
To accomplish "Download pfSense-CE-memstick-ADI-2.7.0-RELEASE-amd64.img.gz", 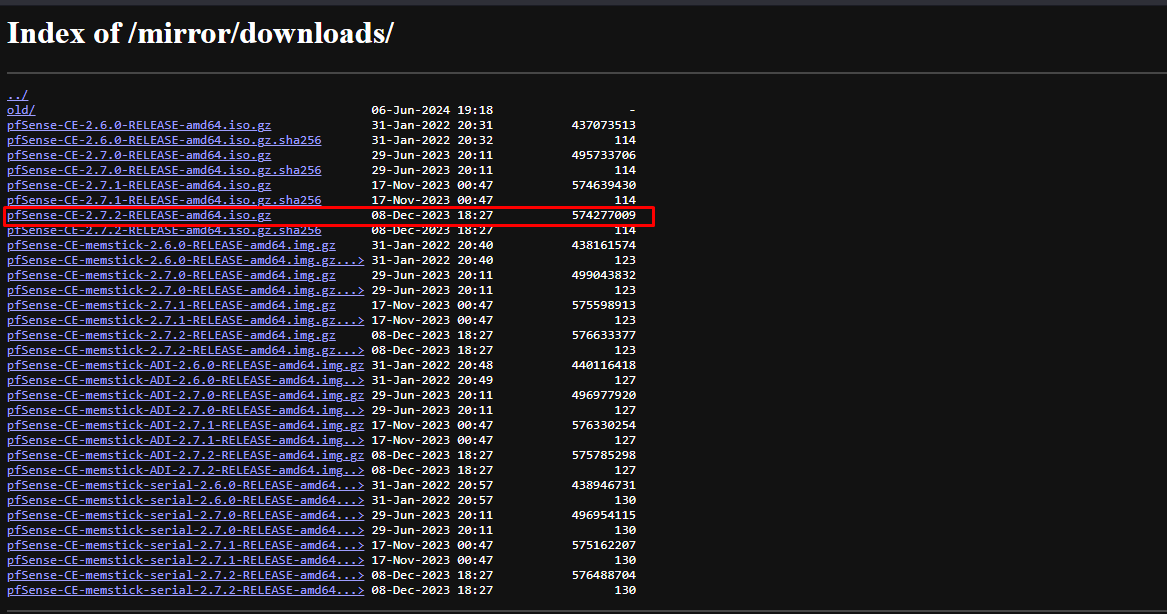I will point(185,394).
